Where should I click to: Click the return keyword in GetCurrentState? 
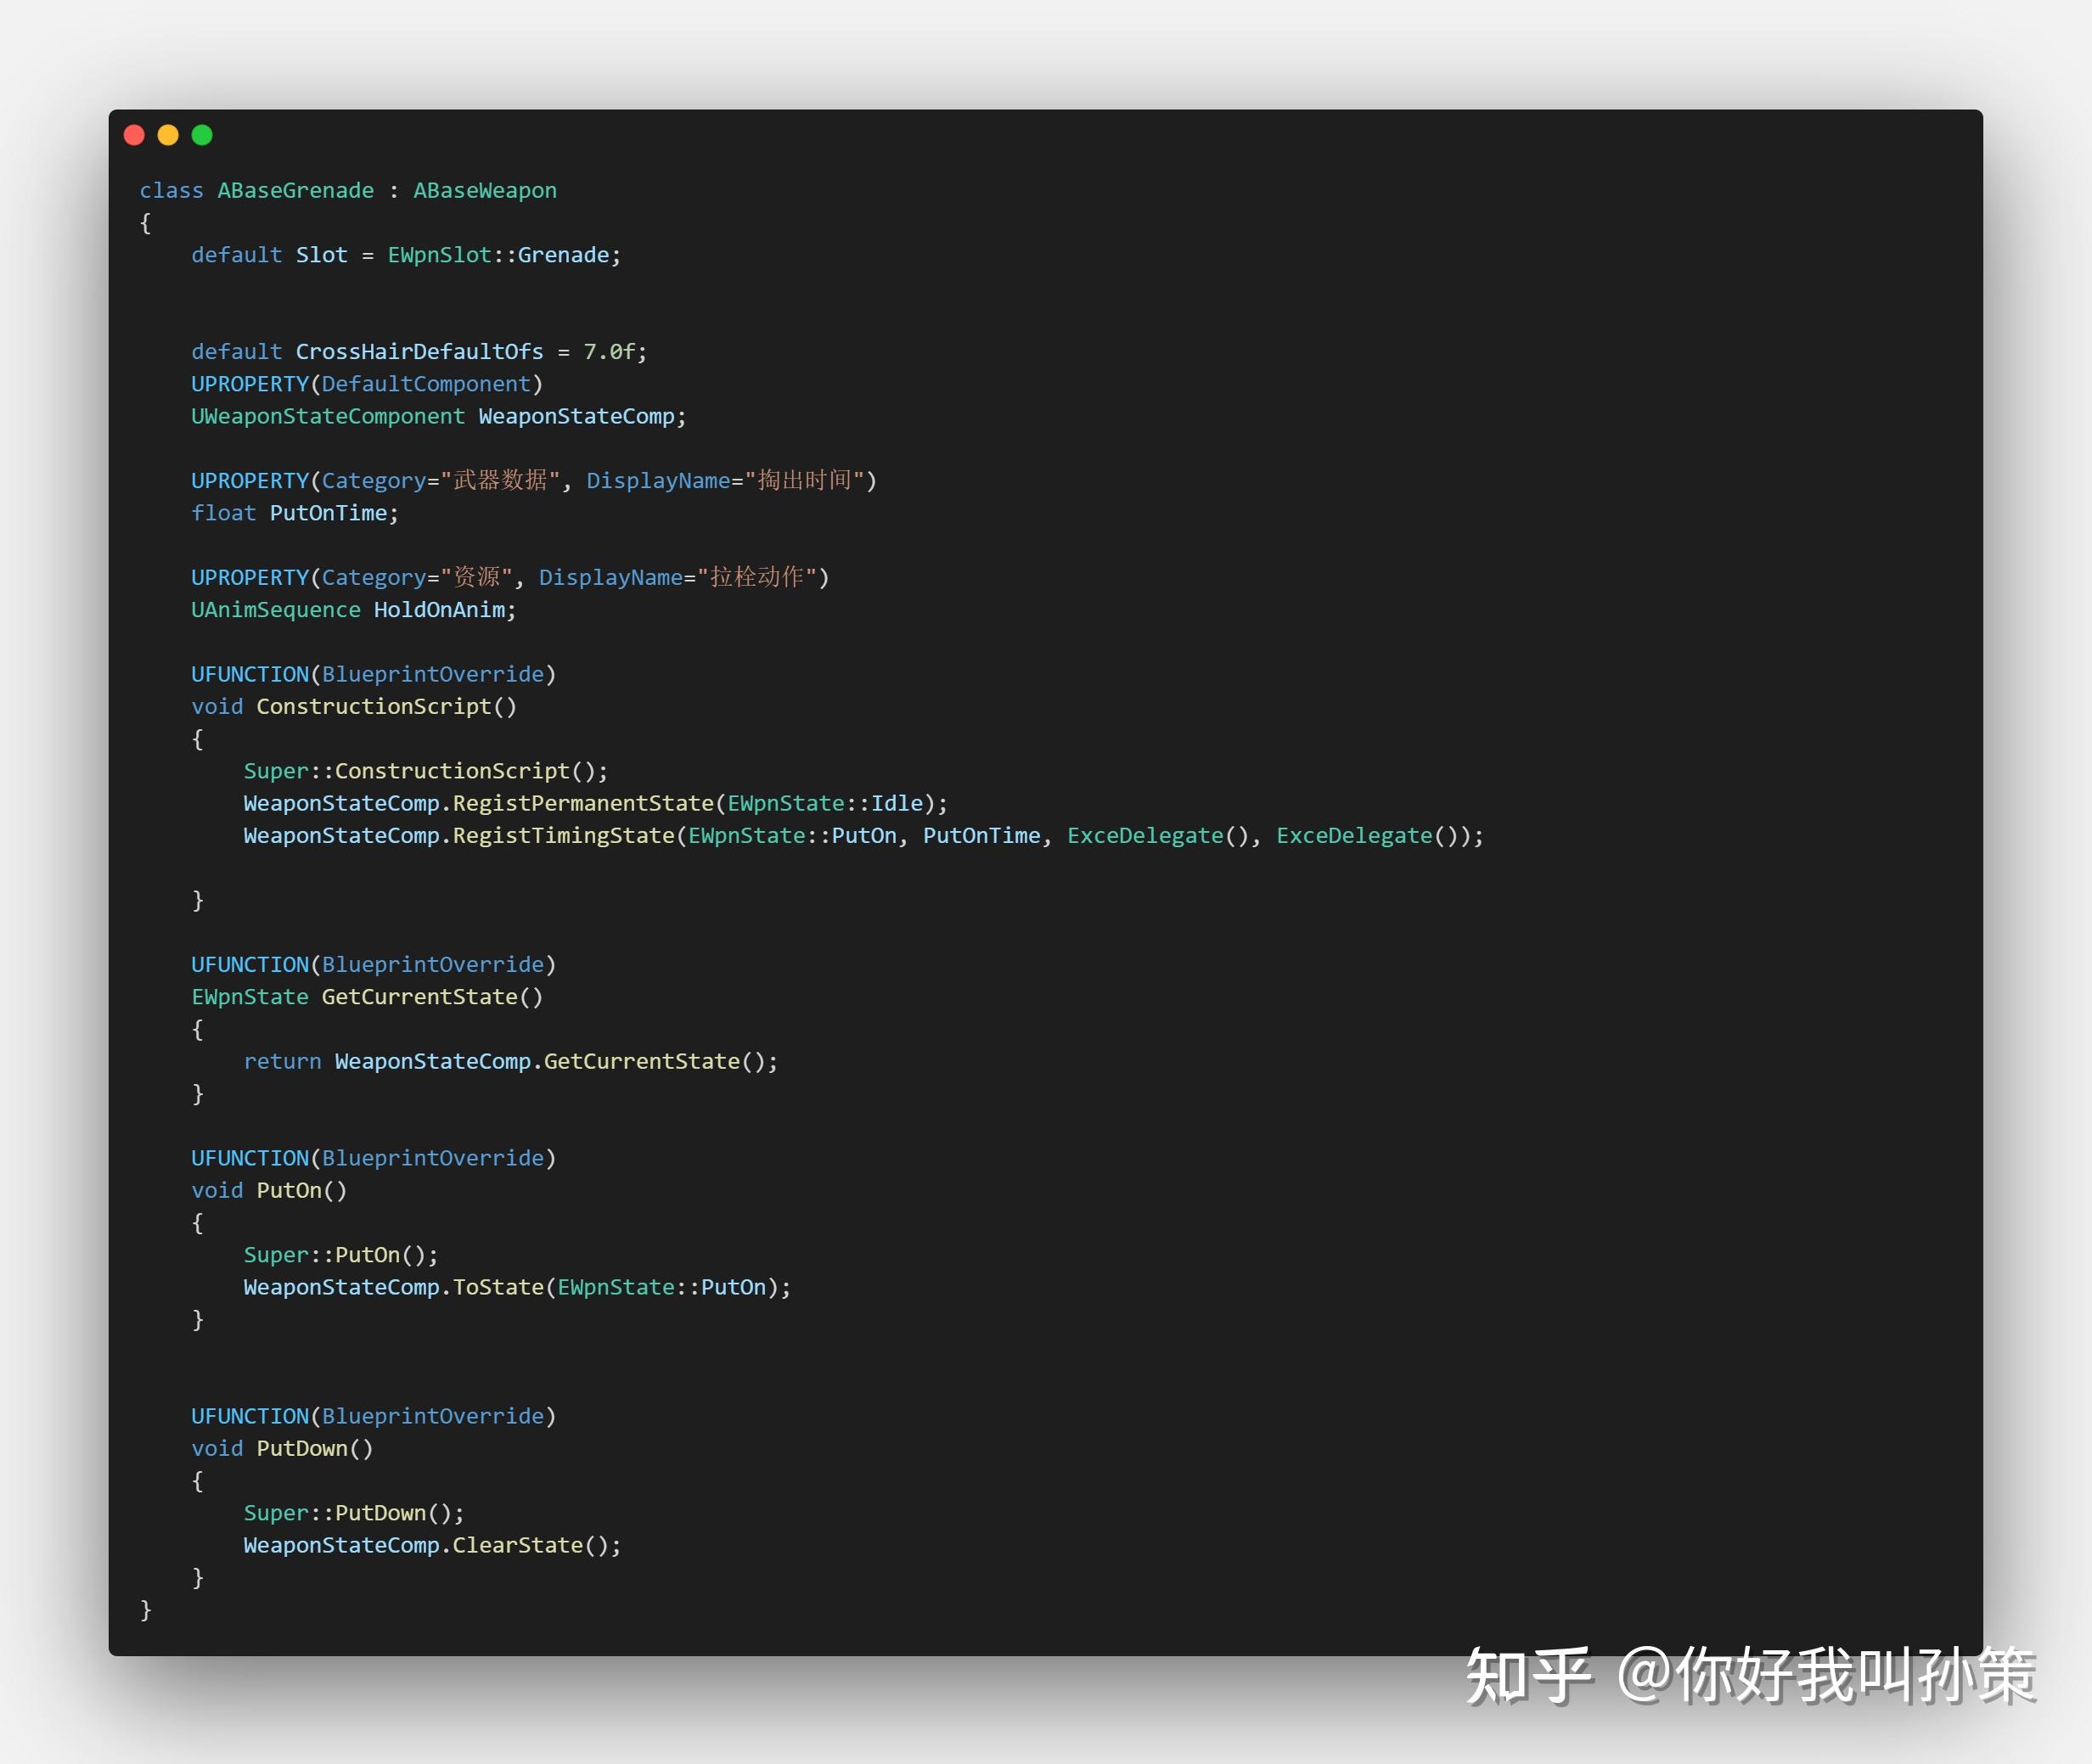(282, 1061)
